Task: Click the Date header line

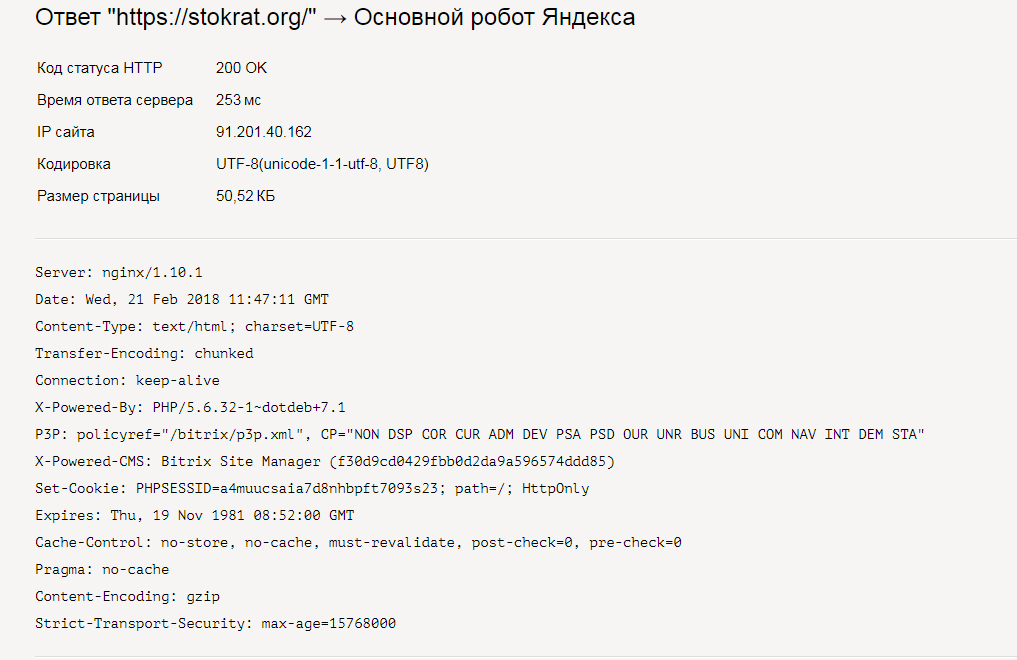Action: (182, 300)
